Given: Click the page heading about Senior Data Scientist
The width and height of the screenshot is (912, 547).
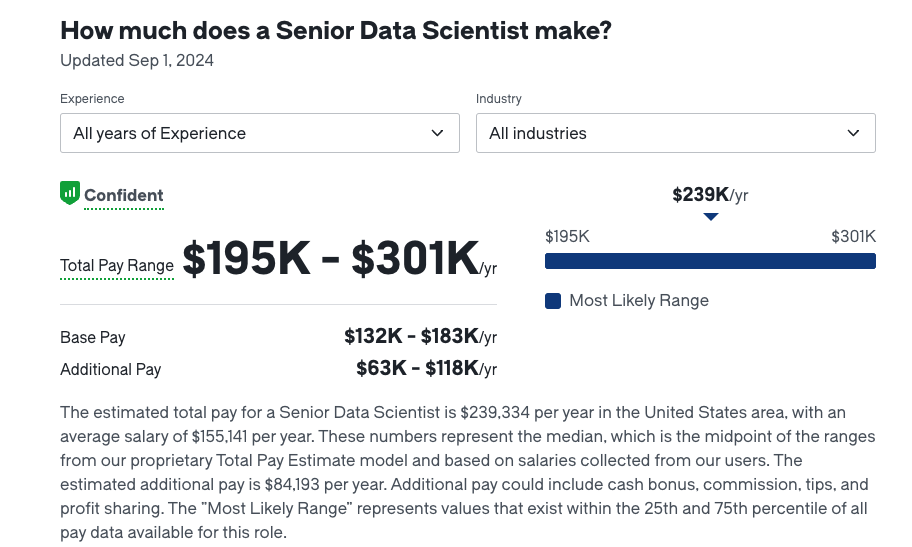Looking at the screenshot, I should [x=336, y=30].
